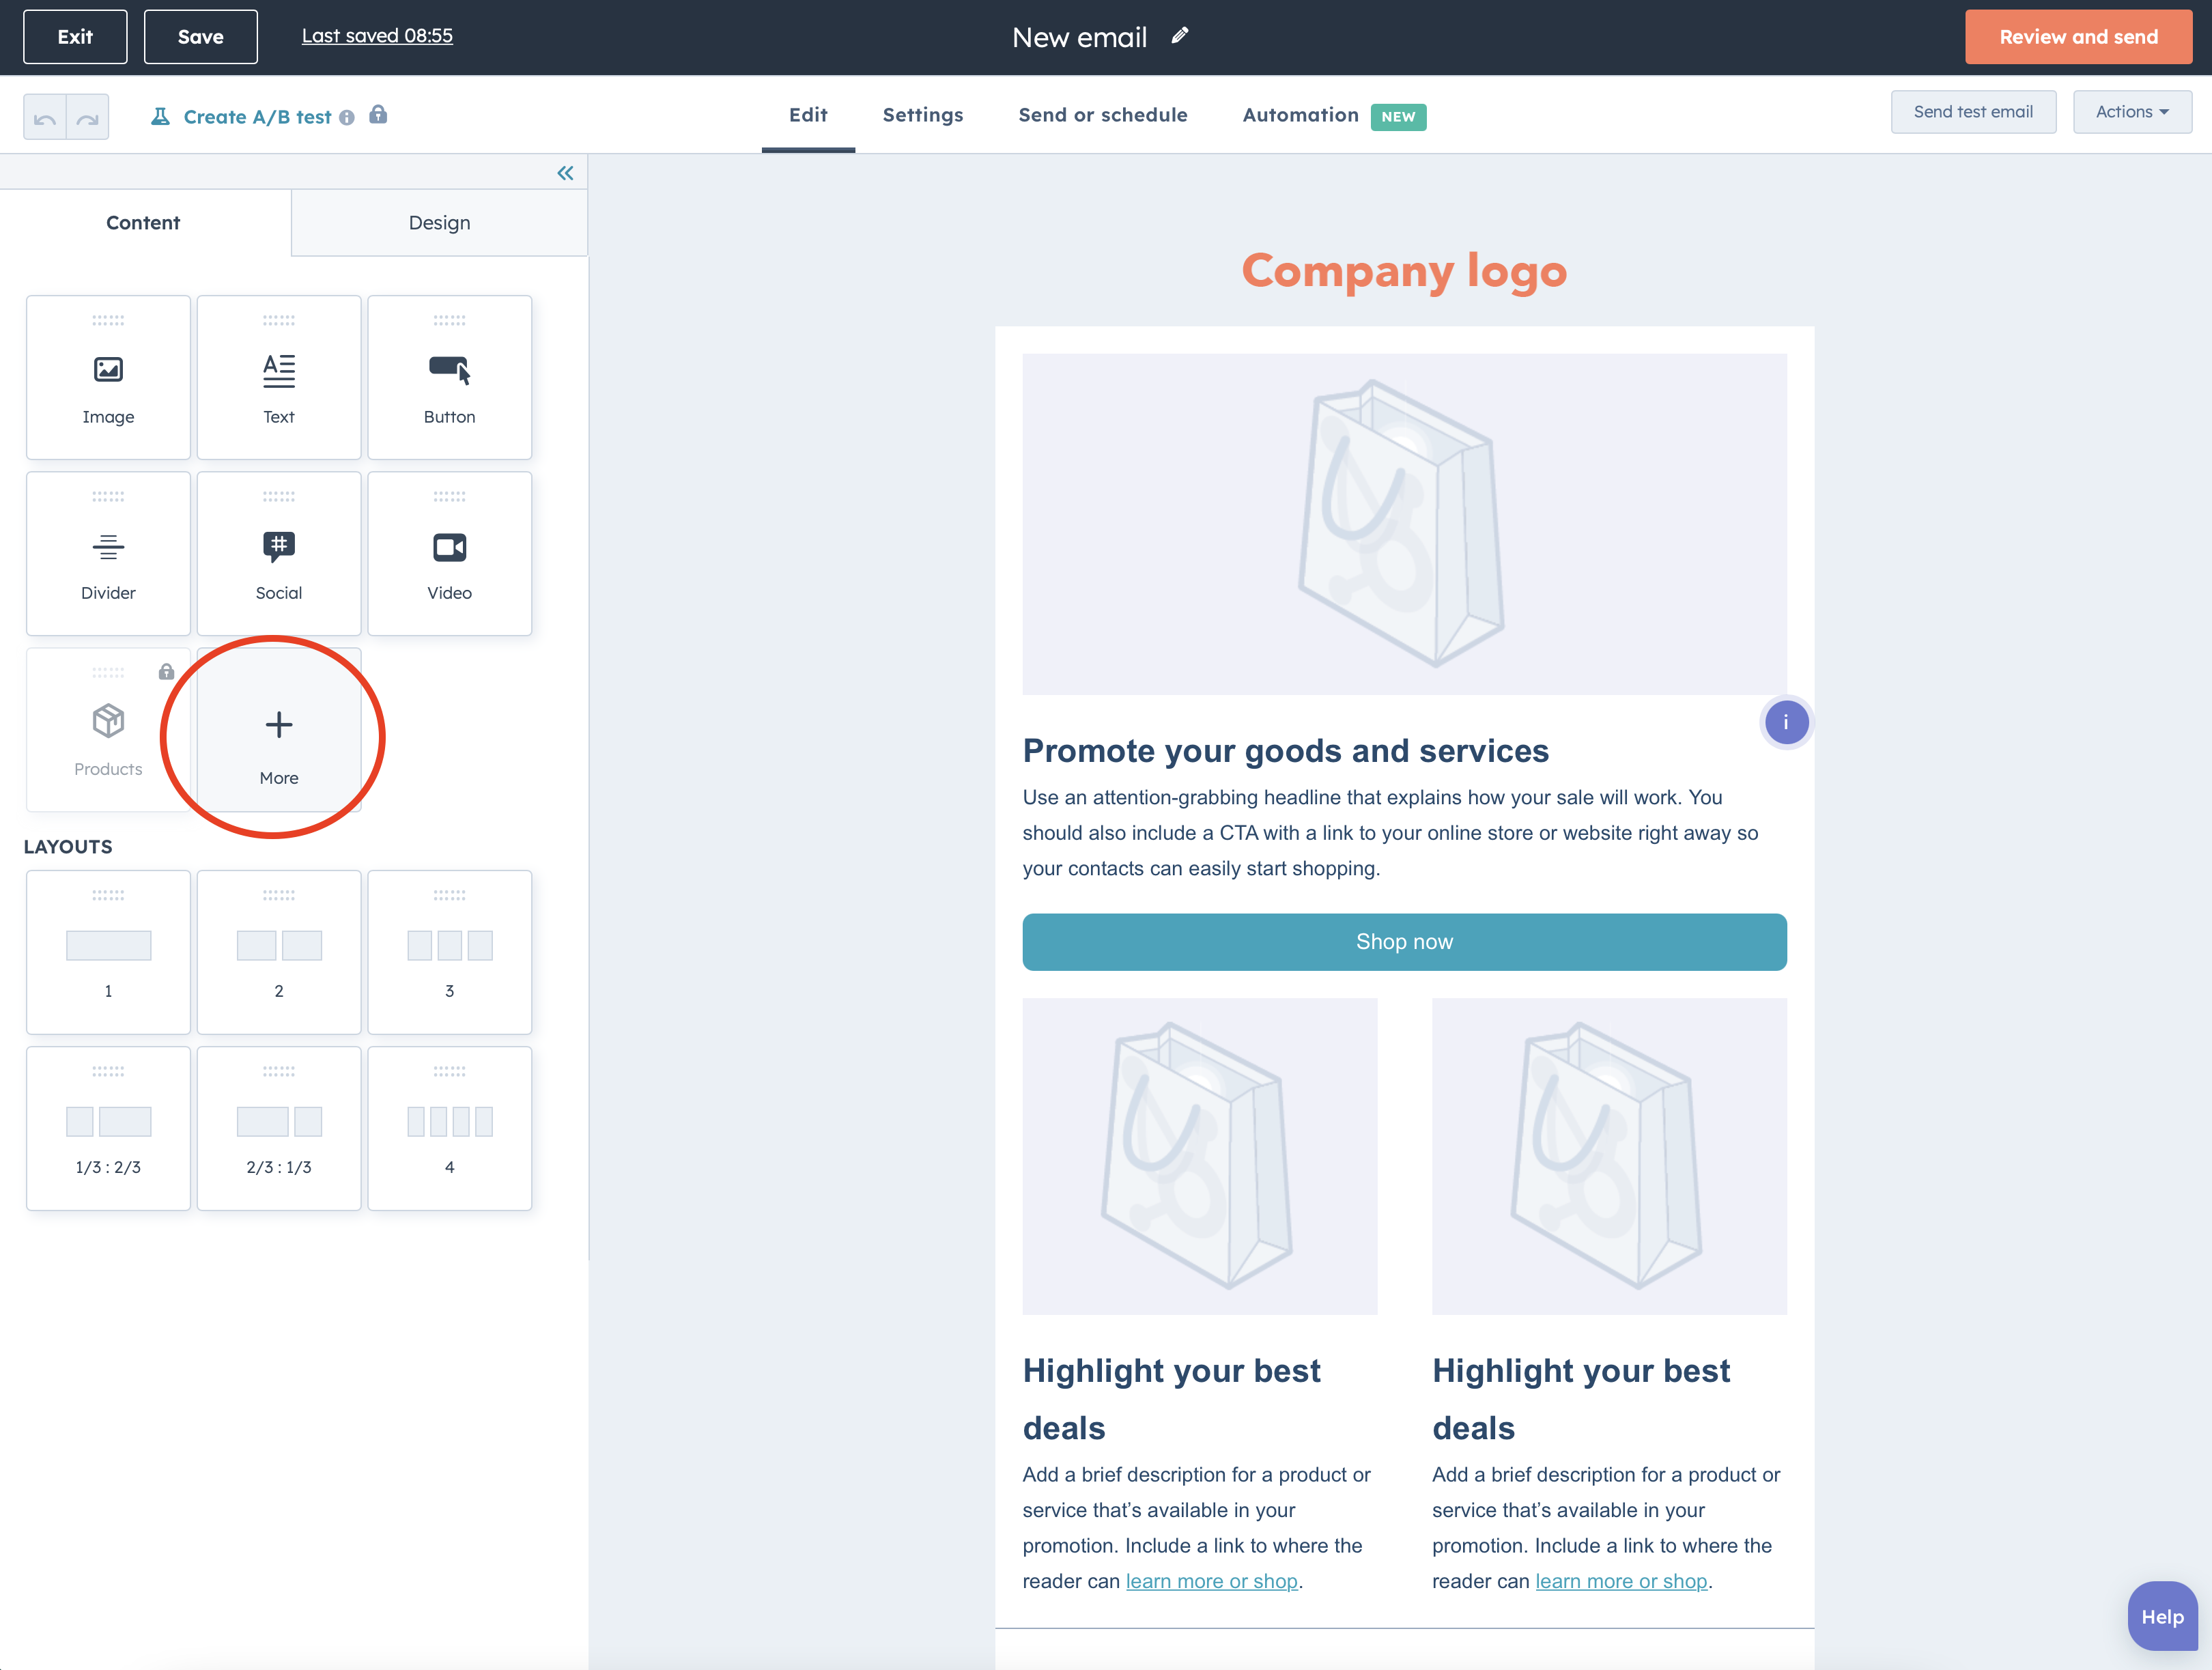Select the Button content module
The width and height of the screenshot is (2212, 1670).
coord(449,377)
